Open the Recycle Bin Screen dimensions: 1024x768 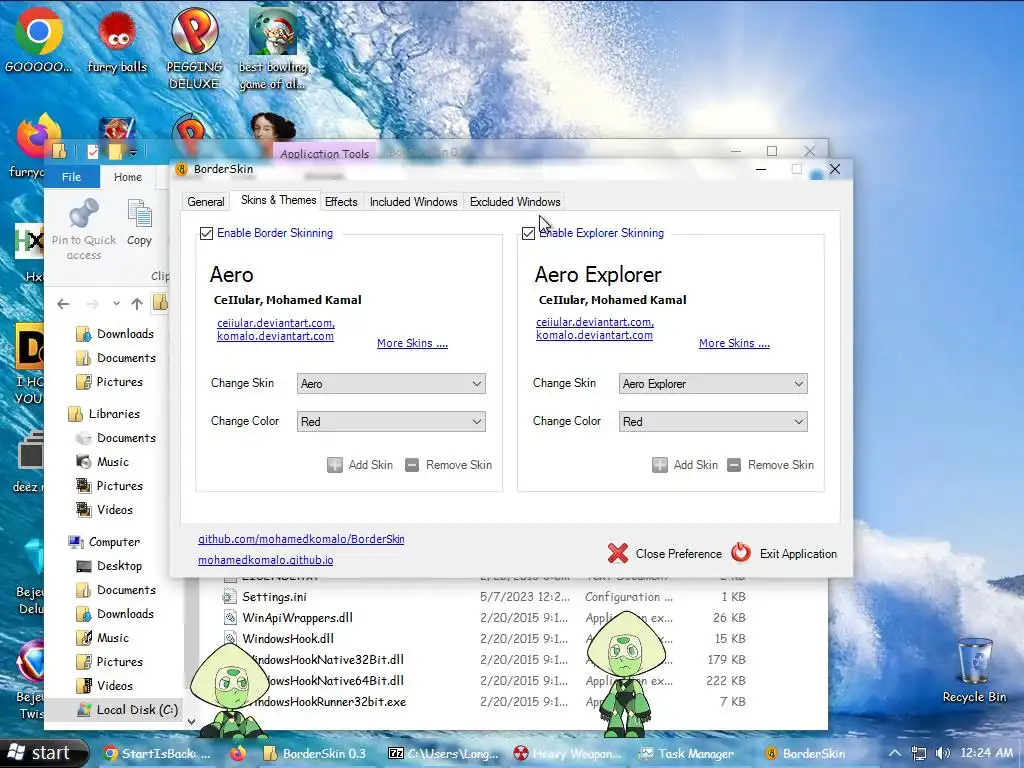coord(974,671)
